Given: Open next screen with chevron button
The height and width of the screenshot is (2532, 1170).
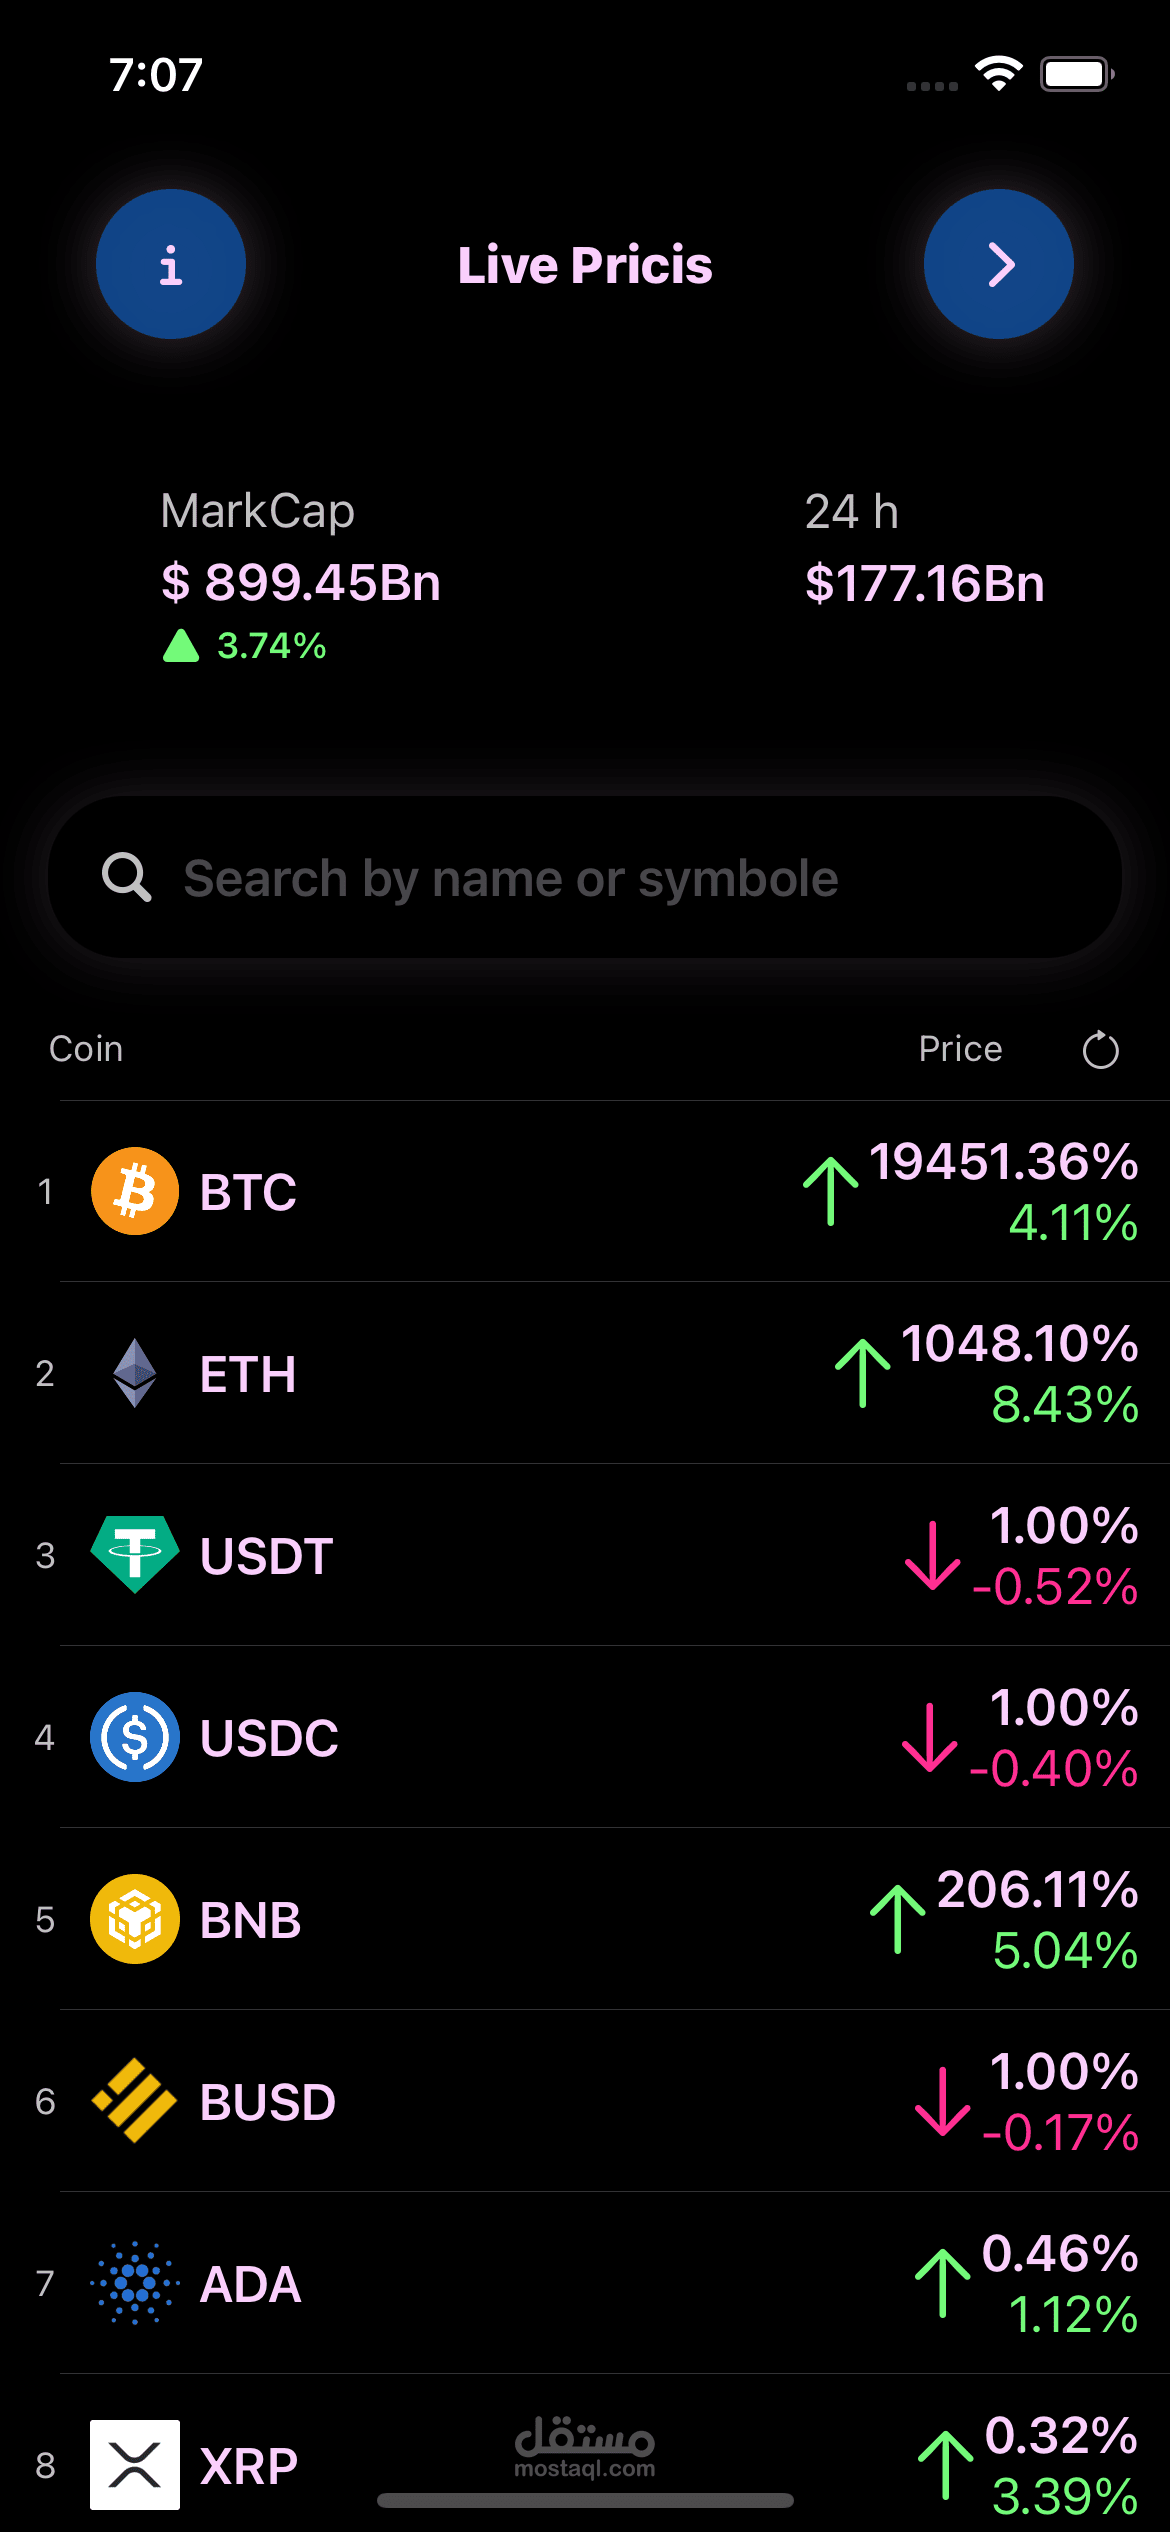Looking at the screenshot, I should coord(998,264).
